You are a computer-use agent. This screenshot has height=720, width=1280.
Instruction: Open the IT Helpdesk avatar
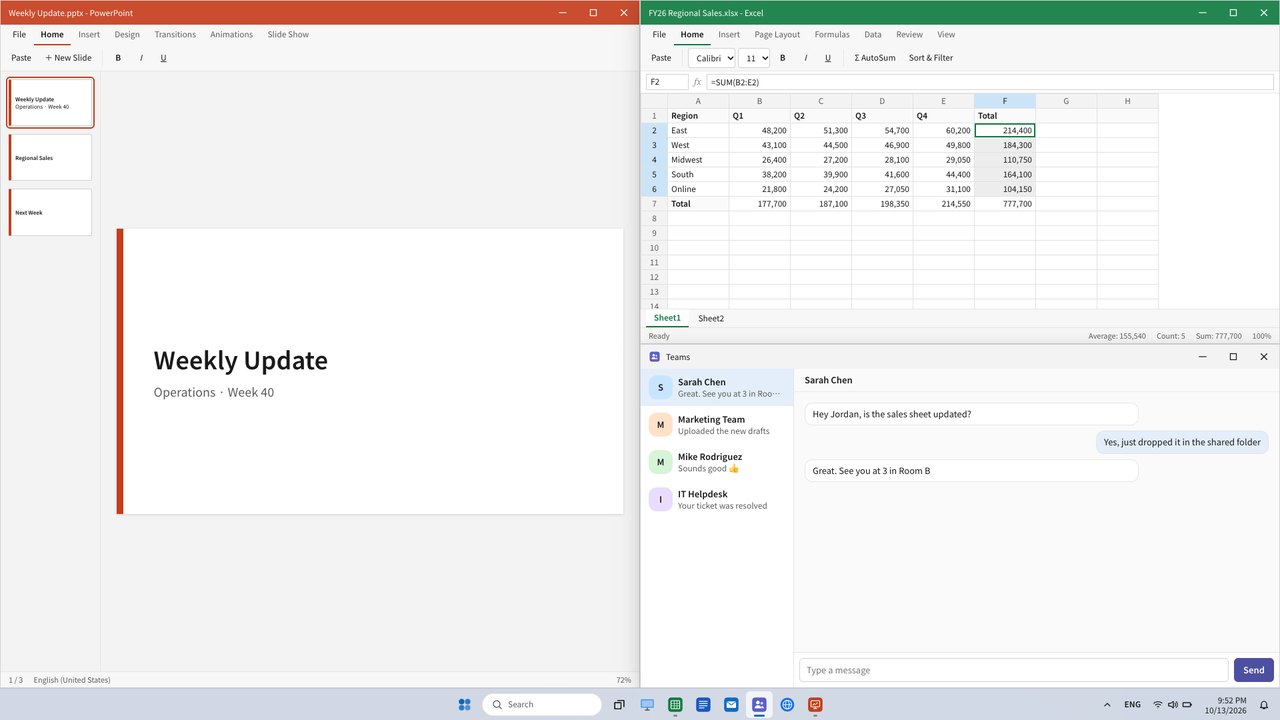click(660, 499)
